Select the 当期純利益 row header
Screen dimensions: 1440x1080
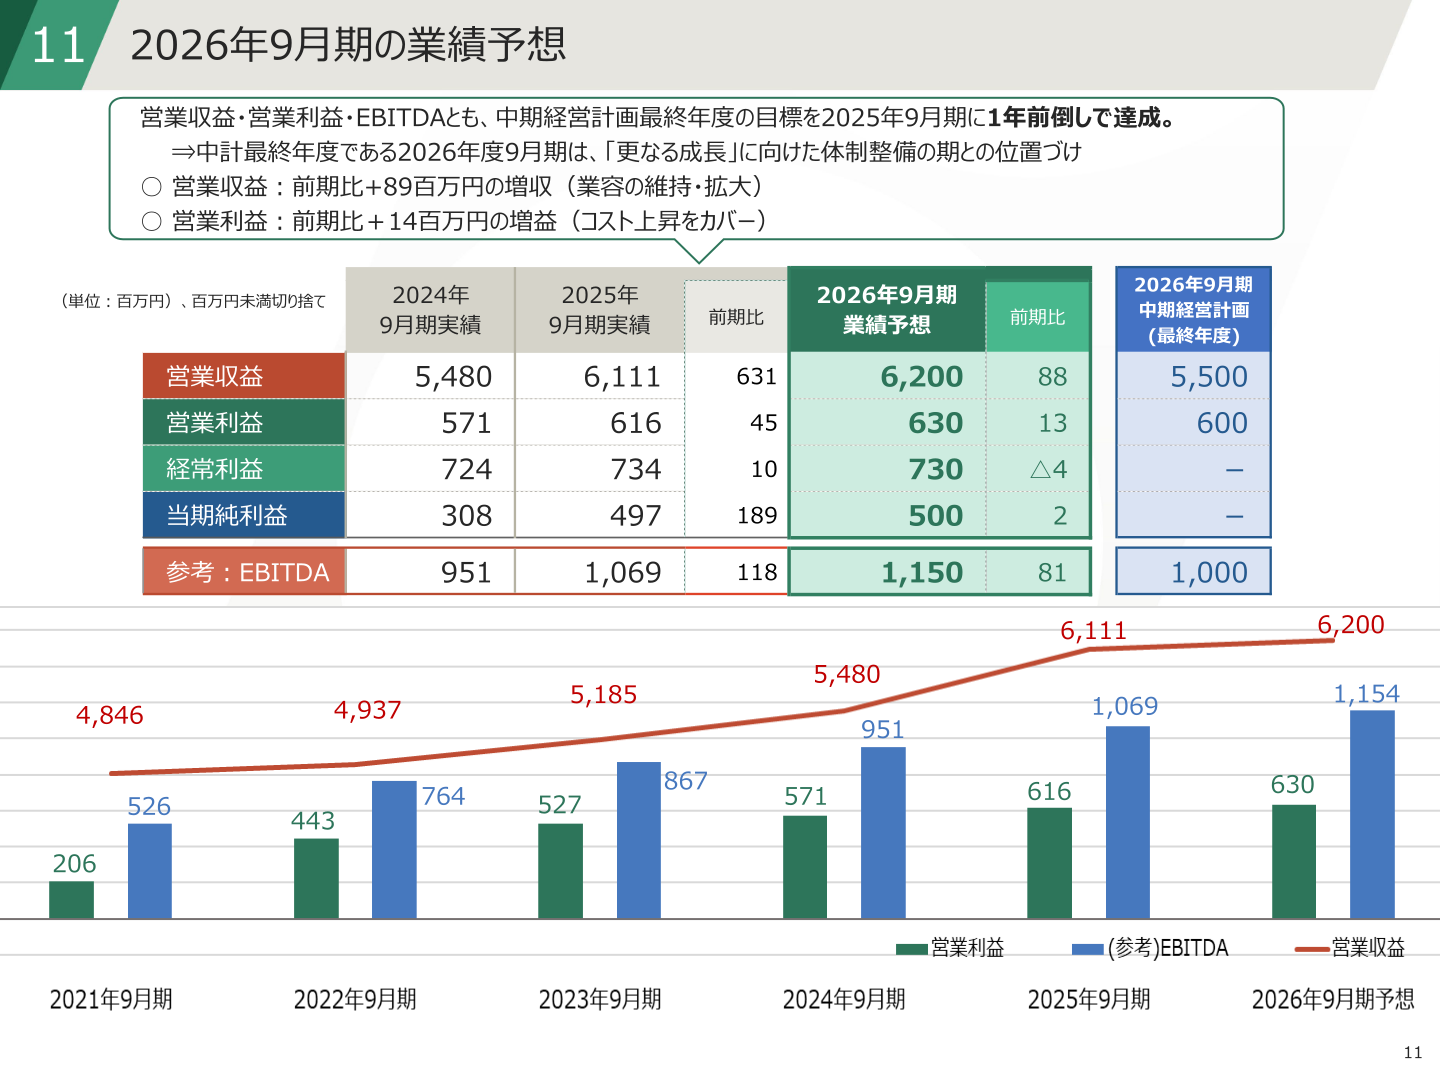[x=244, y=515]
